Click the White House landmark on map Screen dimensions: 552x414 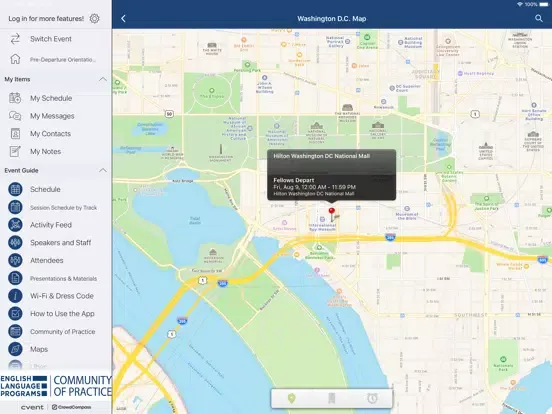tap(212, 49)
